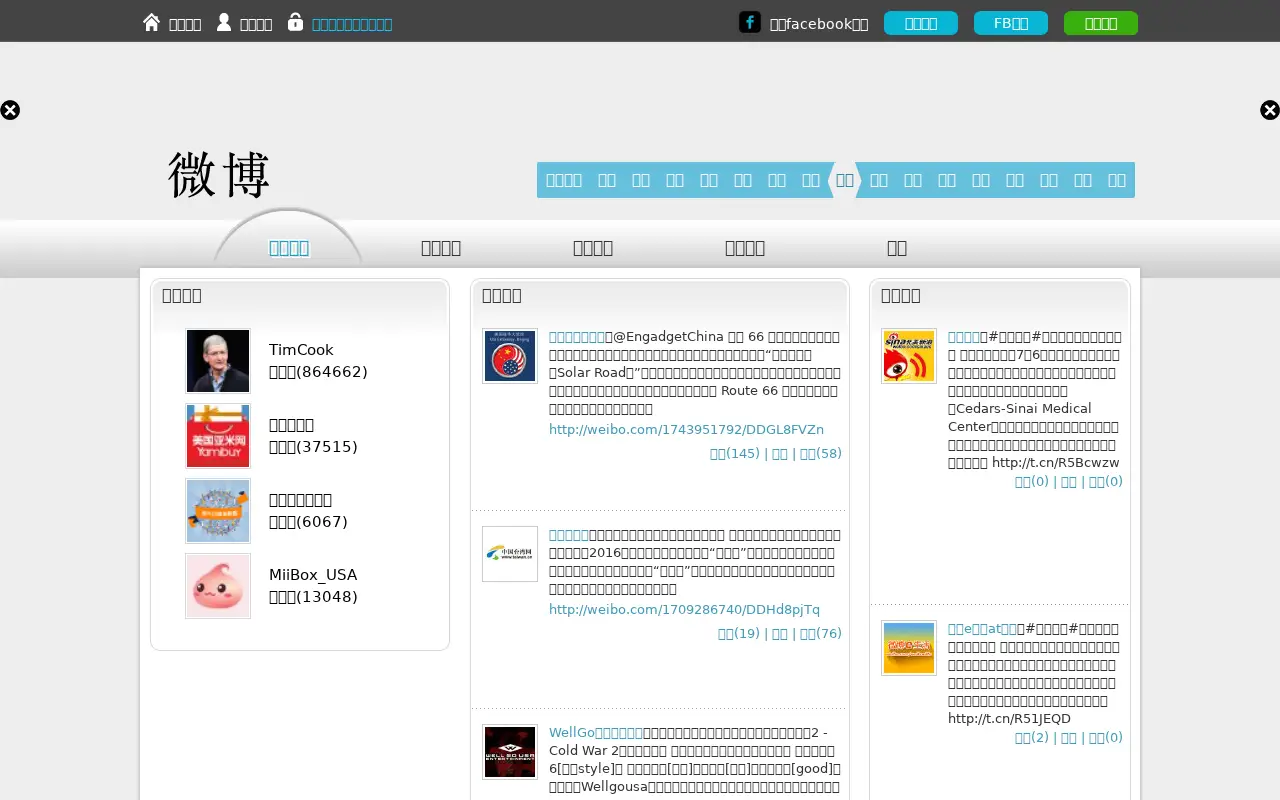Click the Weibo calligraphy logo

219,175
